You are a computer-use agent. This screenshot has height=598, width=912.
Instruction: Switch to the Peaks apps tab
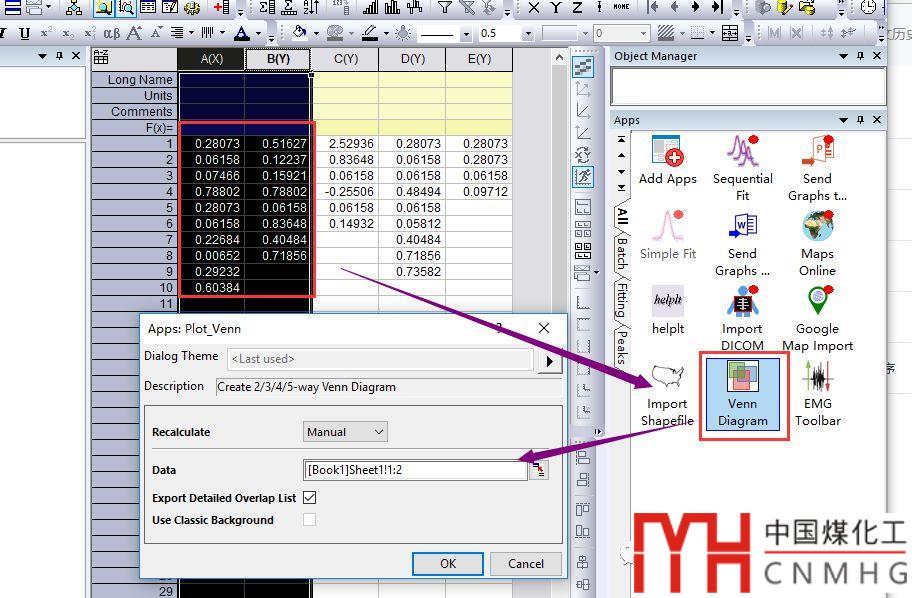(622, 347)
